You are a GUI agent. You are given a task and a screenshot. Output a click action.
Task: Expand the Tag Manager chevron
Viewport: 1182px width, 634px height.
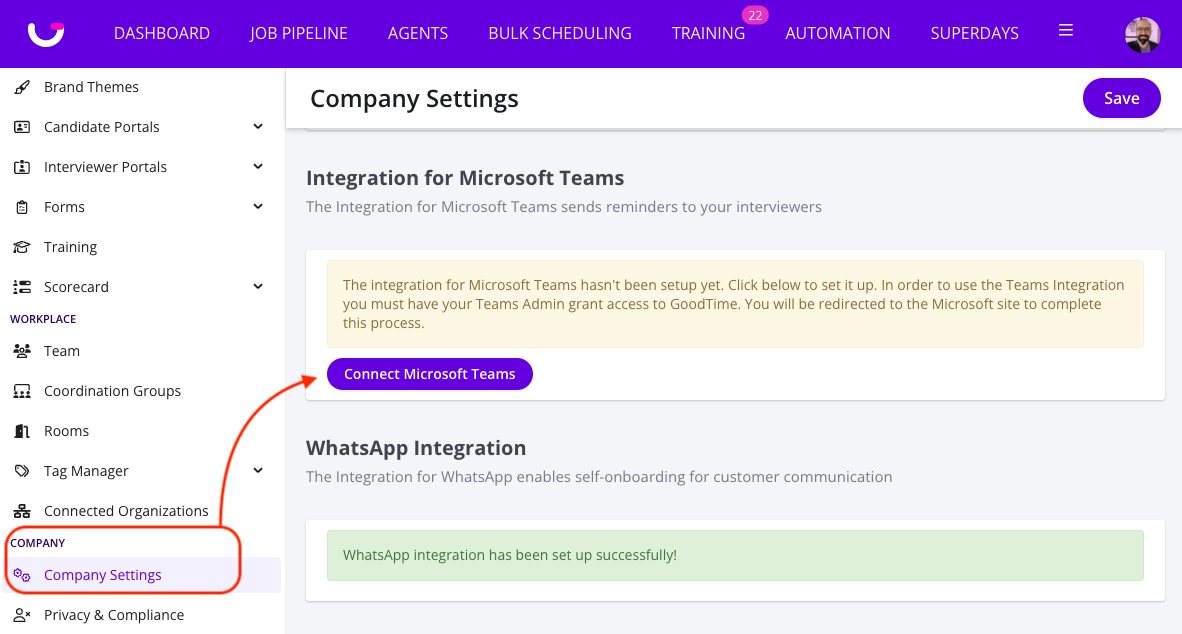(258, 470)
